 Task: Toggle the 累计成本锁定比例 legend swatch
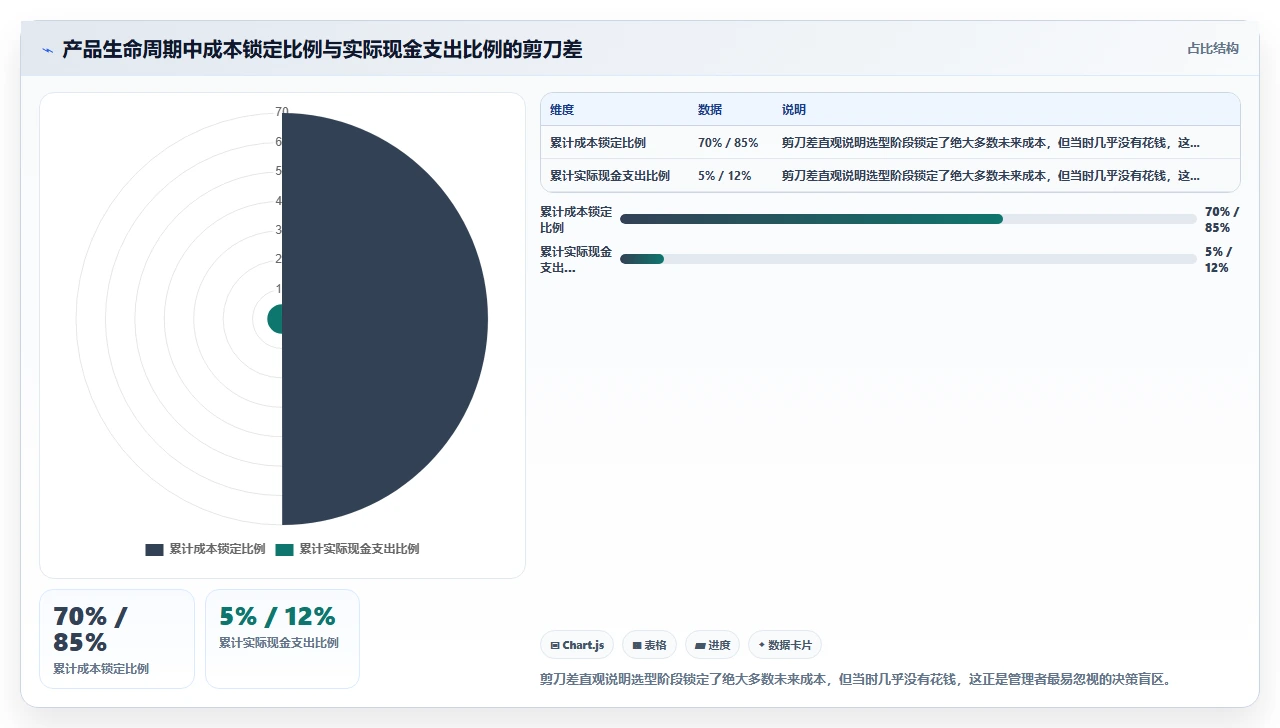click(154, 549)
